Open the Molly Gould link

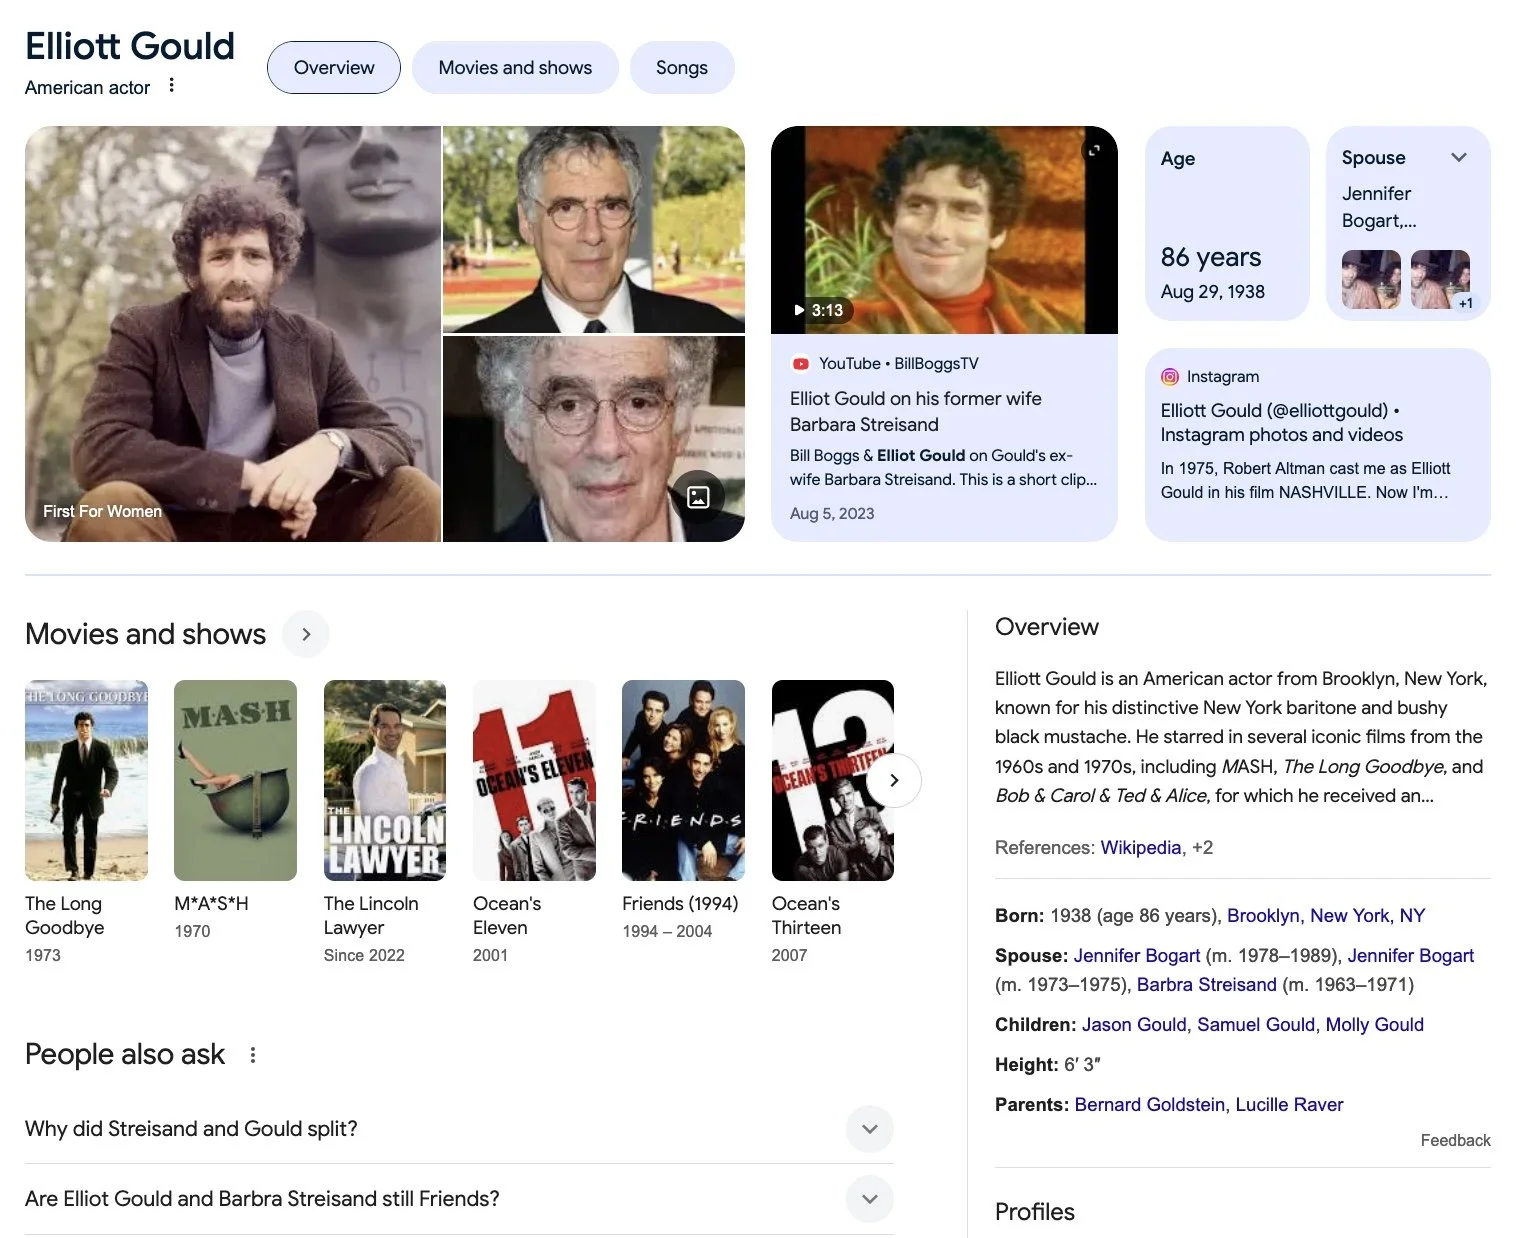click(x=1375, y=1025)
